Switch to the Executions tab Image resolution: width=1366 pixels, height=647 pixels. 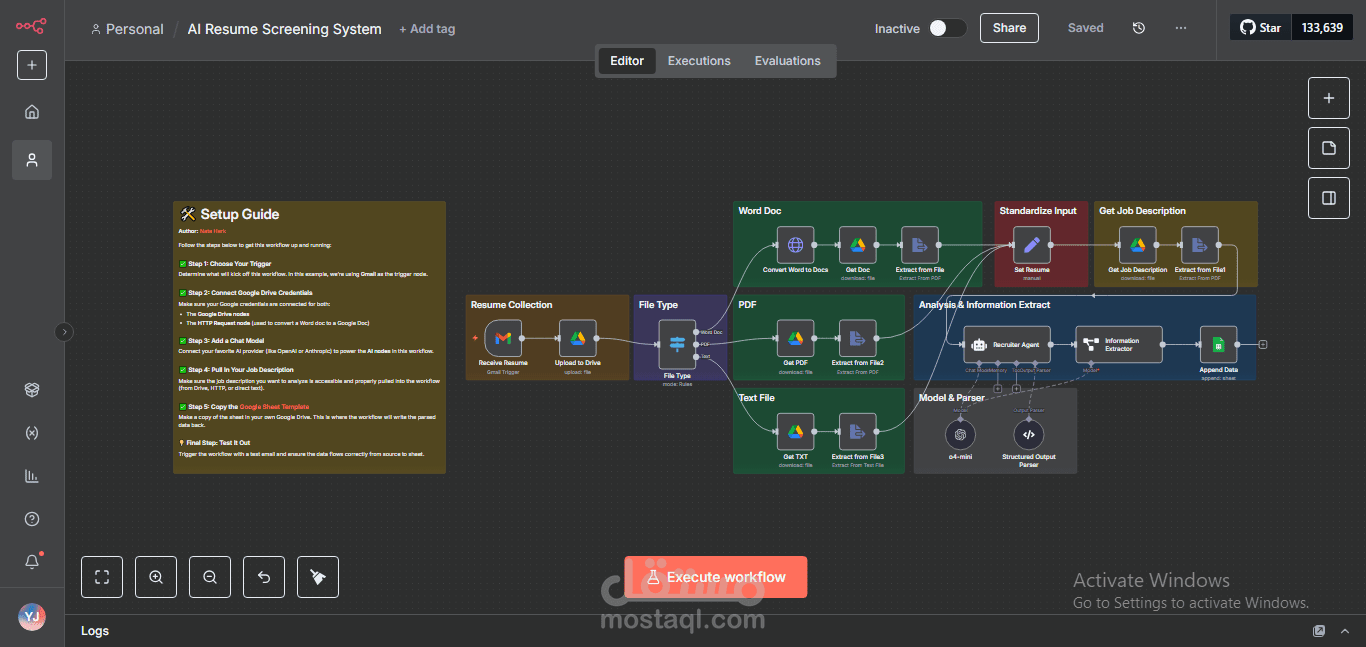coord(699,61)
